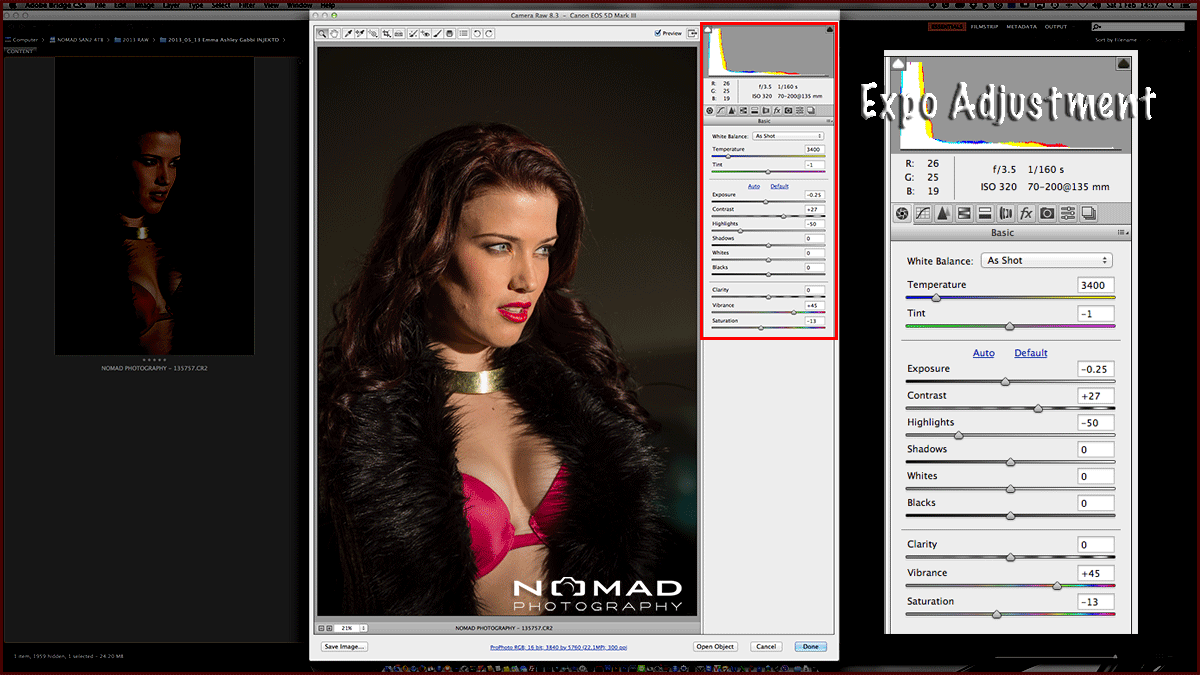This screenshot has height=675, width=1200.
Task: Rotate image 90° counterclockwise
Action: tap(477, 33)
